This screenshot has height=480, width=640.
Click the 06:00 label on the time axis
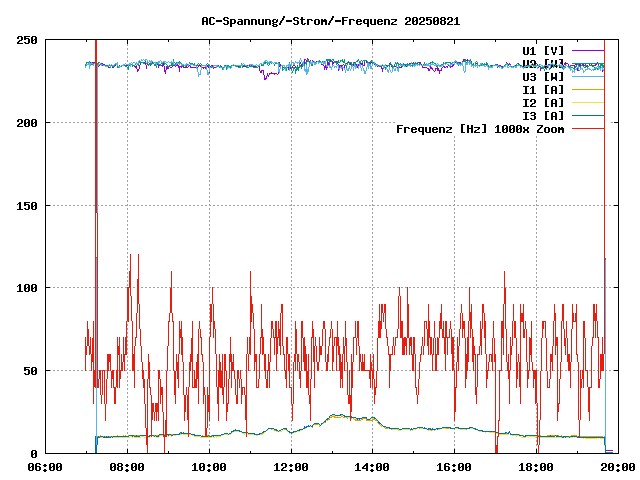(x=45, y=467)
